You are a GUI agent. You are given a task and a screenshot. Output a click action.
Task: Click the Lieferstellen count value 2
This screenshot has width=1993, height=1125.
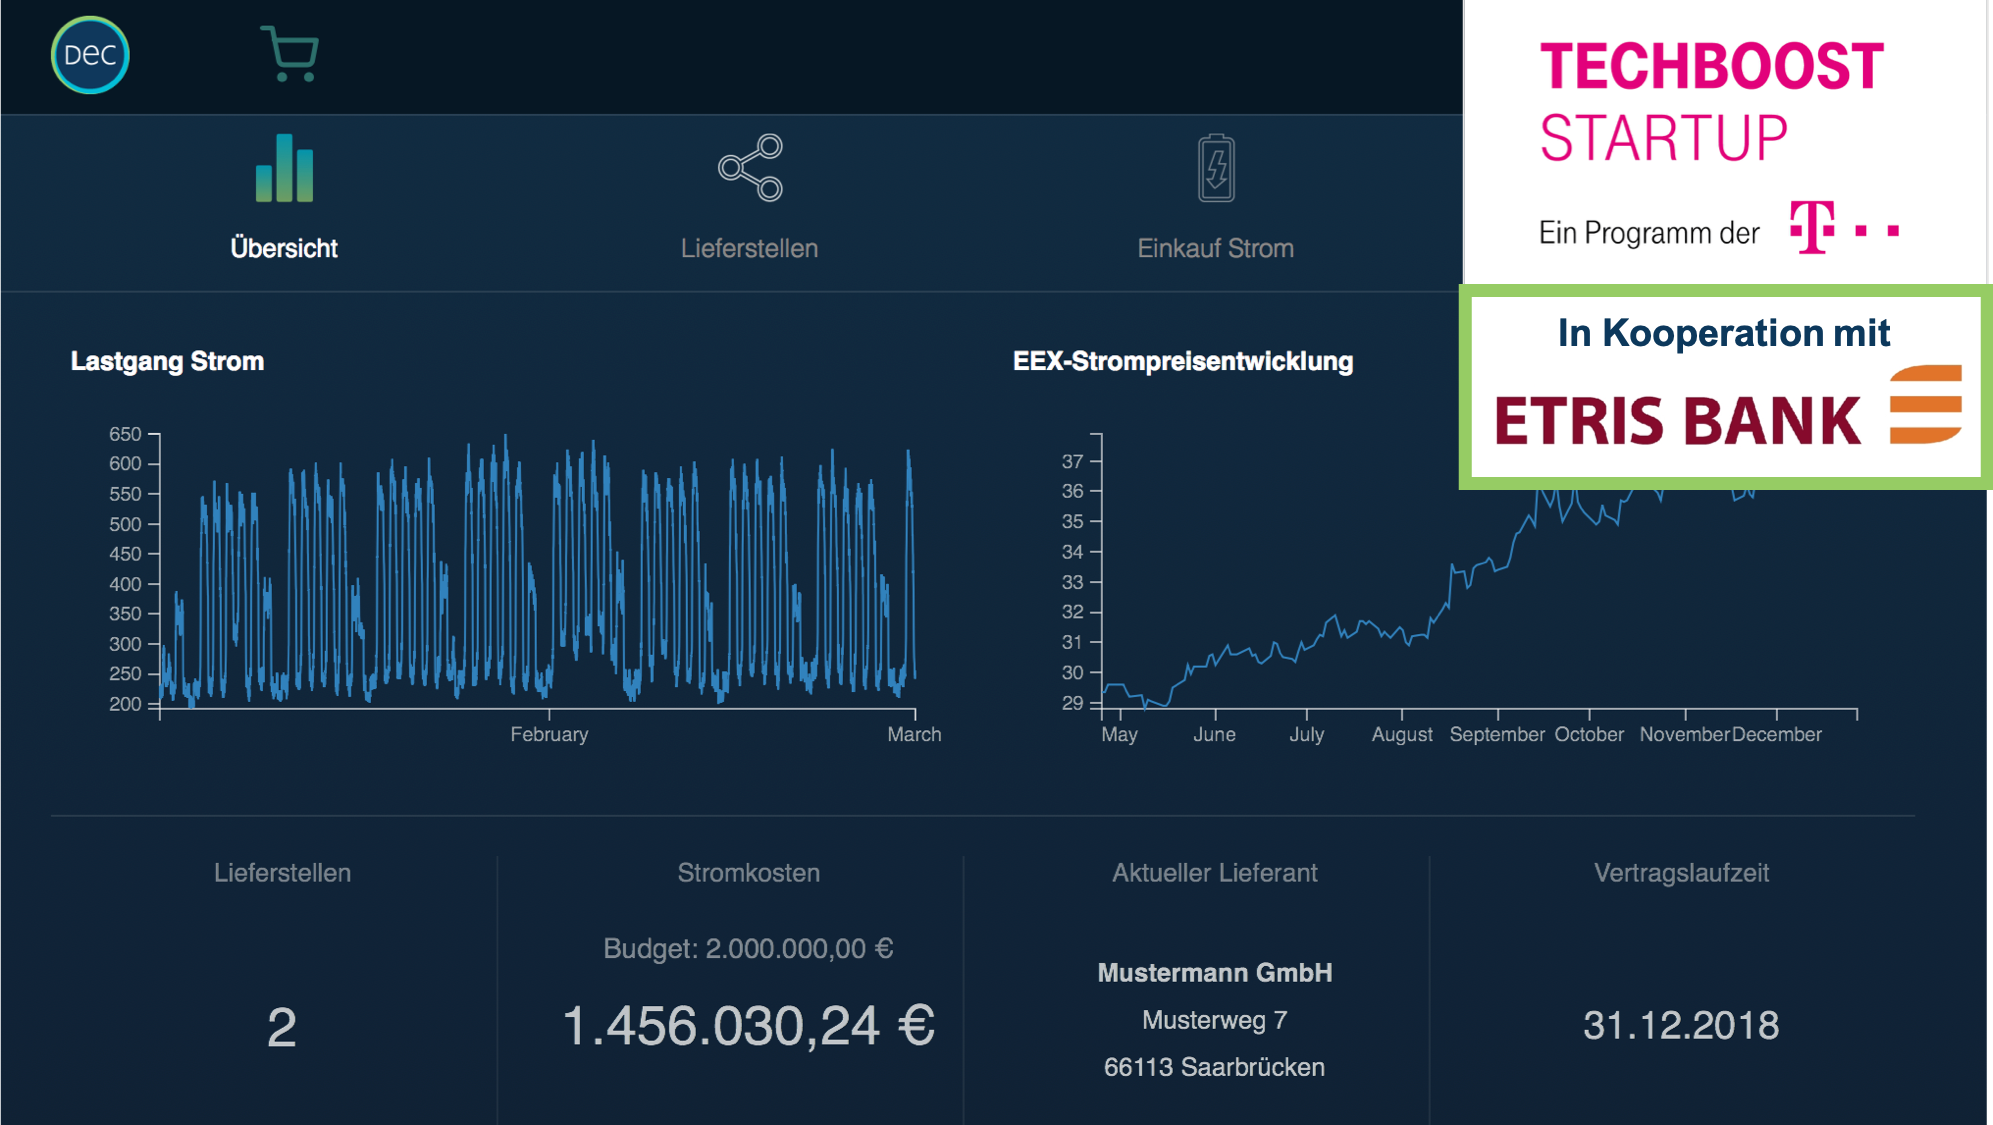(282, 1027)
